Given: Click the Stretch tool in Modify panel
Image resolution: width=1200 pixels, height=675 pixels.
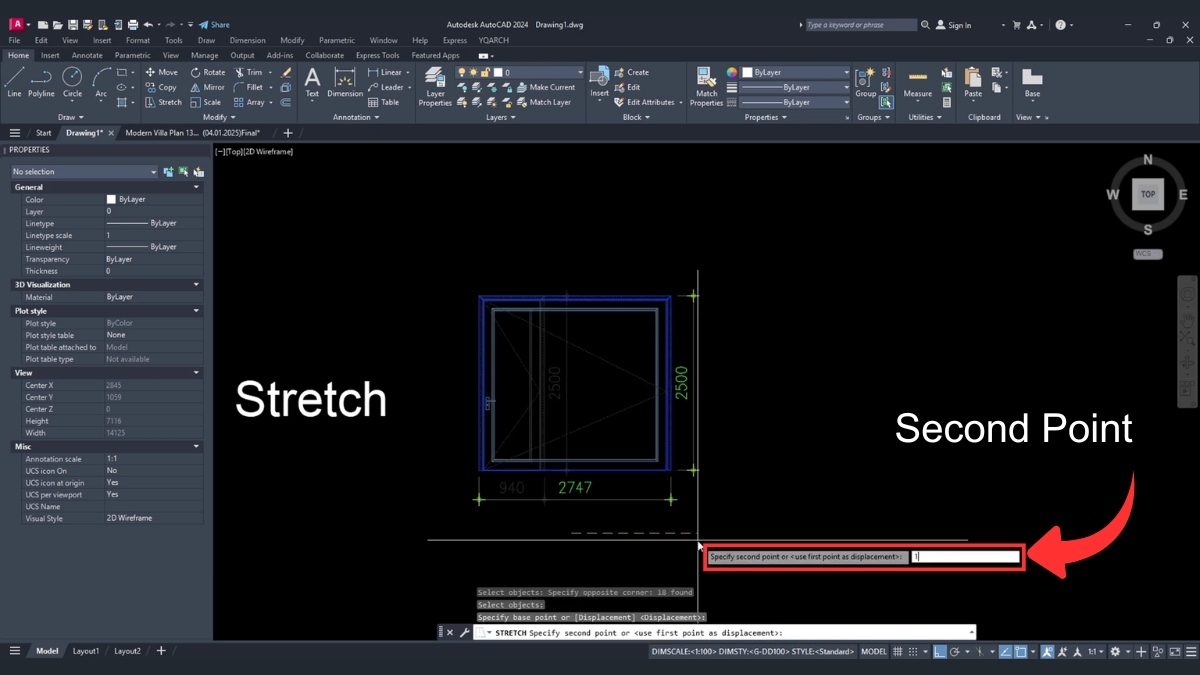Looking at the screenshot, I should [x=163, y=102].
